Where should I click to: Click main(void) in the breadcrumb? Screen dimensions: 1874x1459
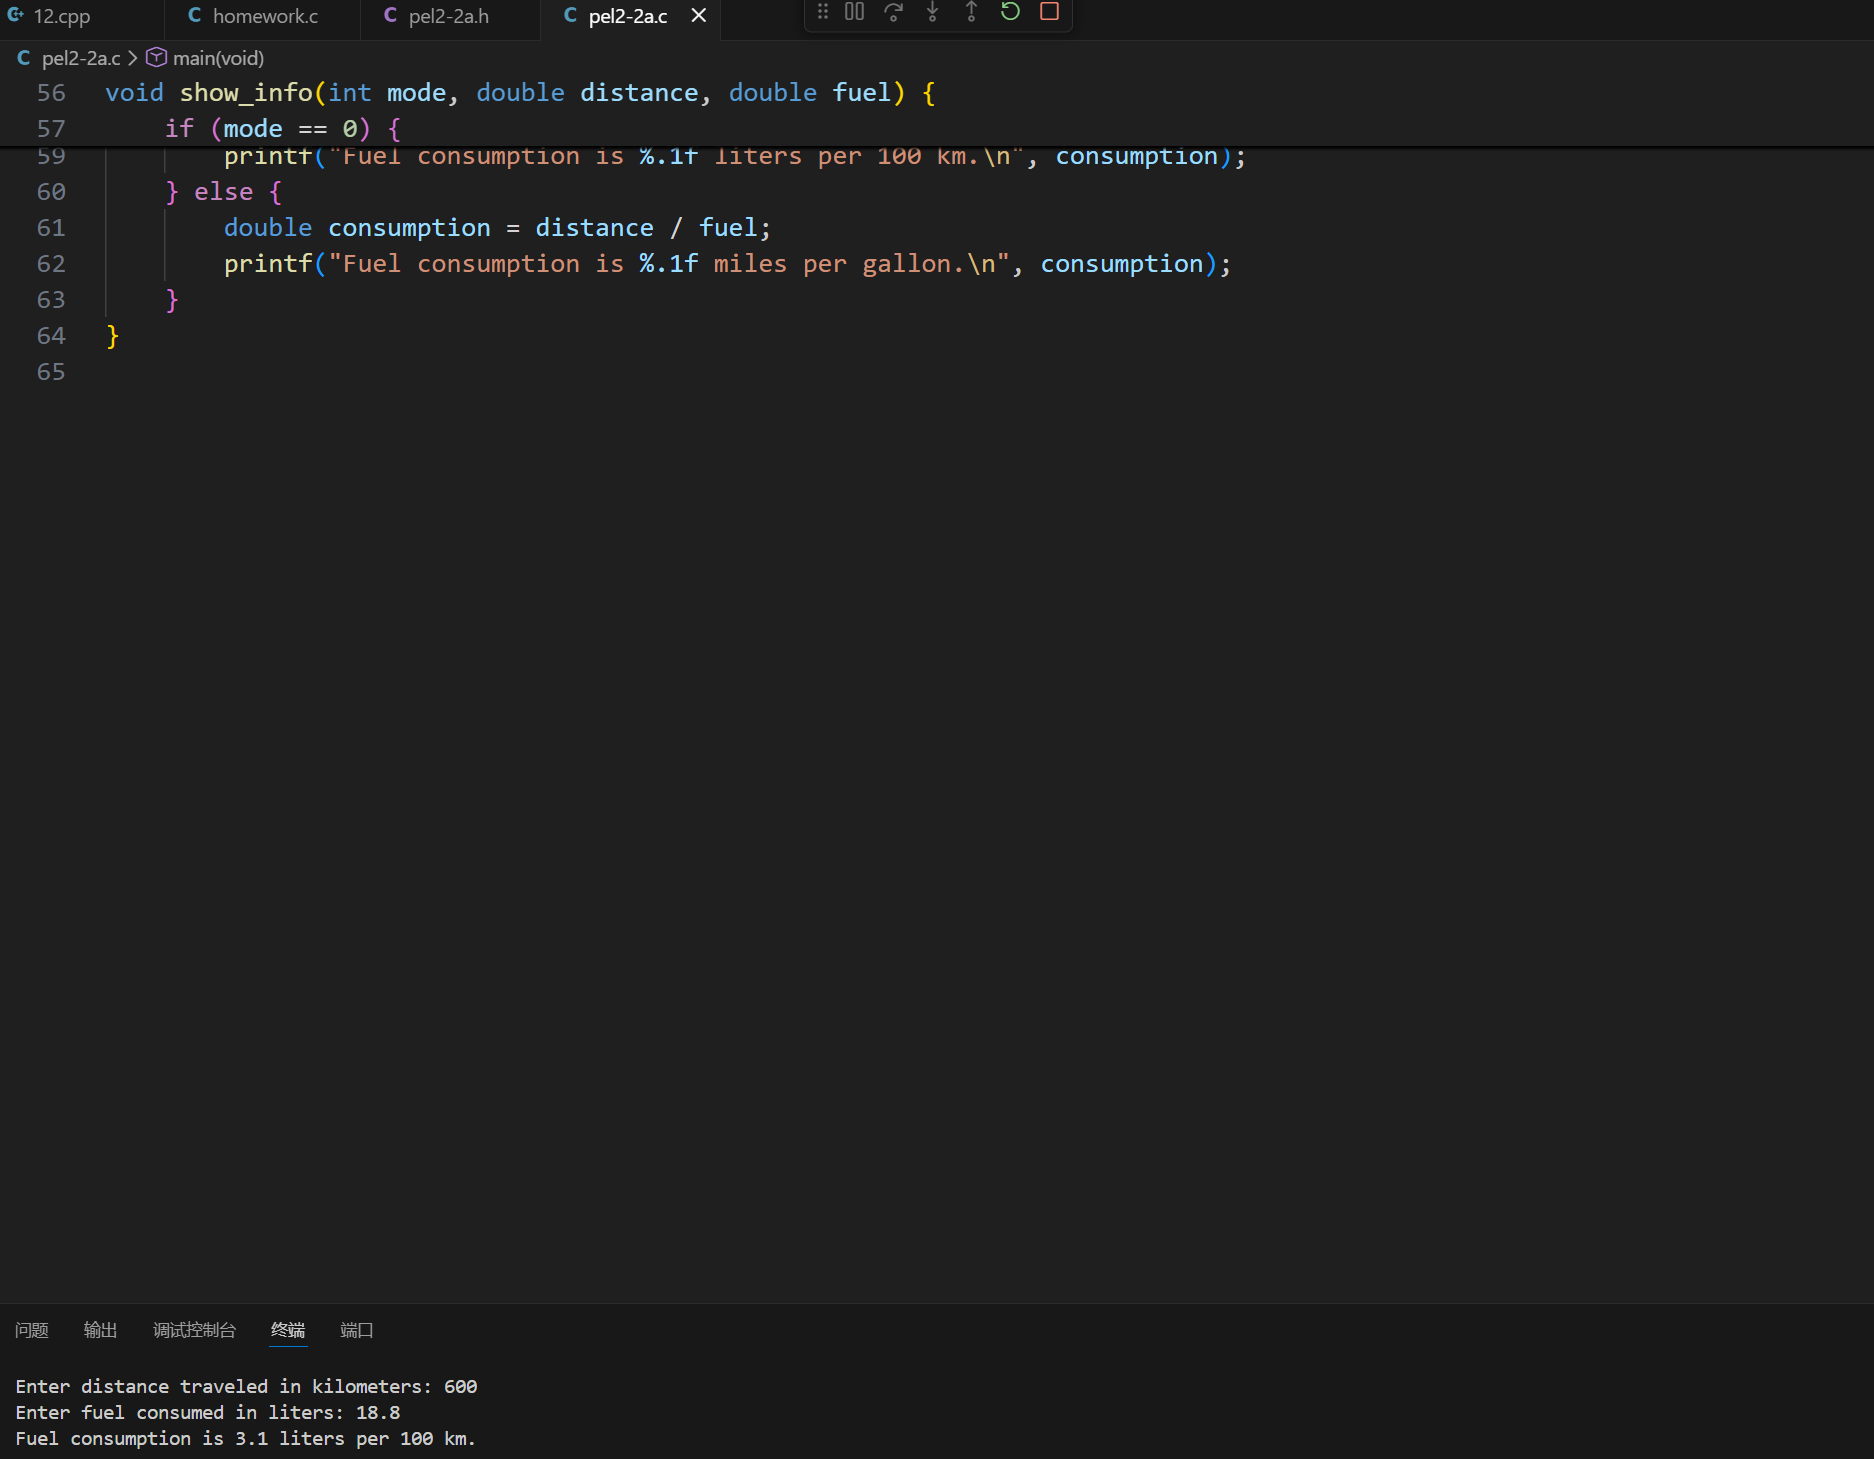218,58
